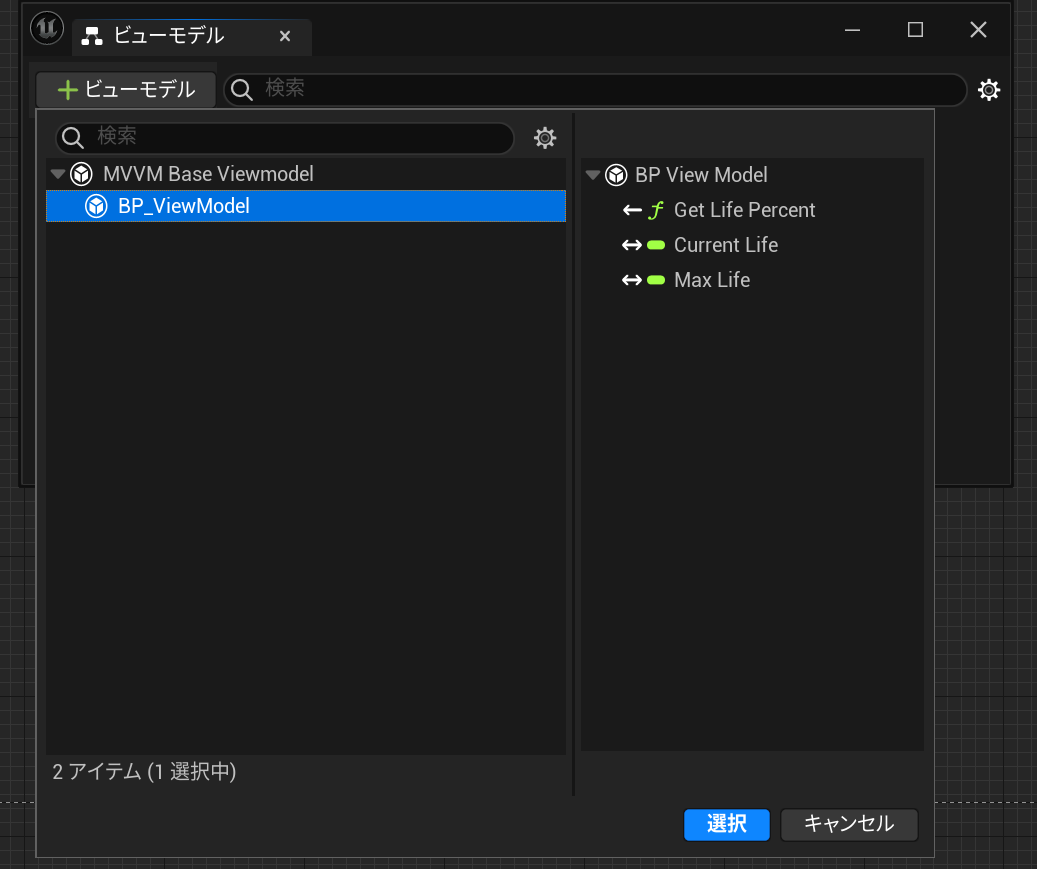Select BP View Model header row
Image resolution: width=1037 pixels, height=869 pixels.
tap(752, 175)
